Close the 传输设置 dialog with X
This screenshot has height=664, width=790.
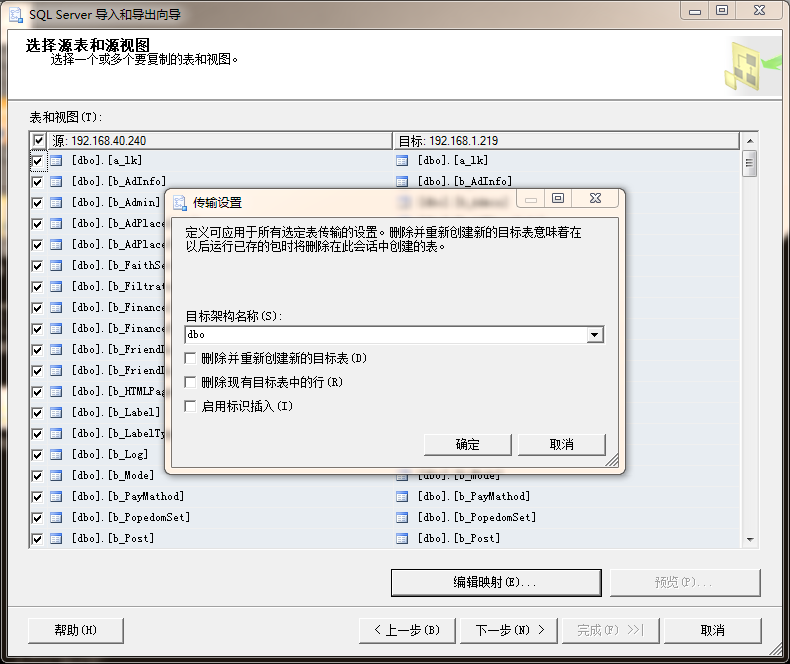pos(596,198)
